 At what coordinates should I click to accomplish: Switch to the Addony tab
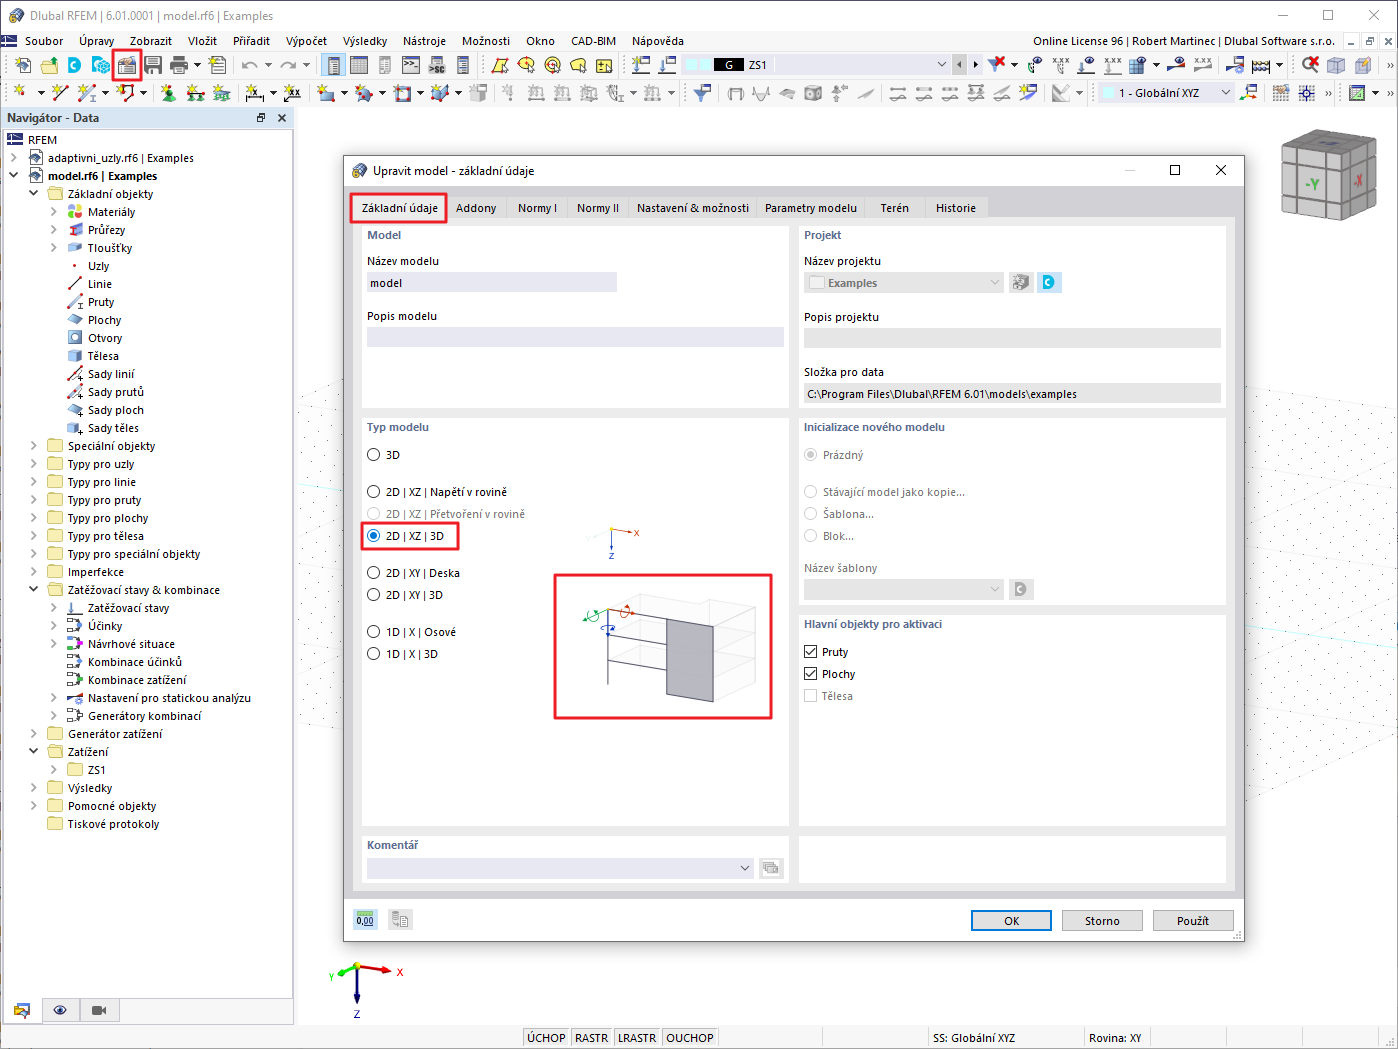click(476, 208)
